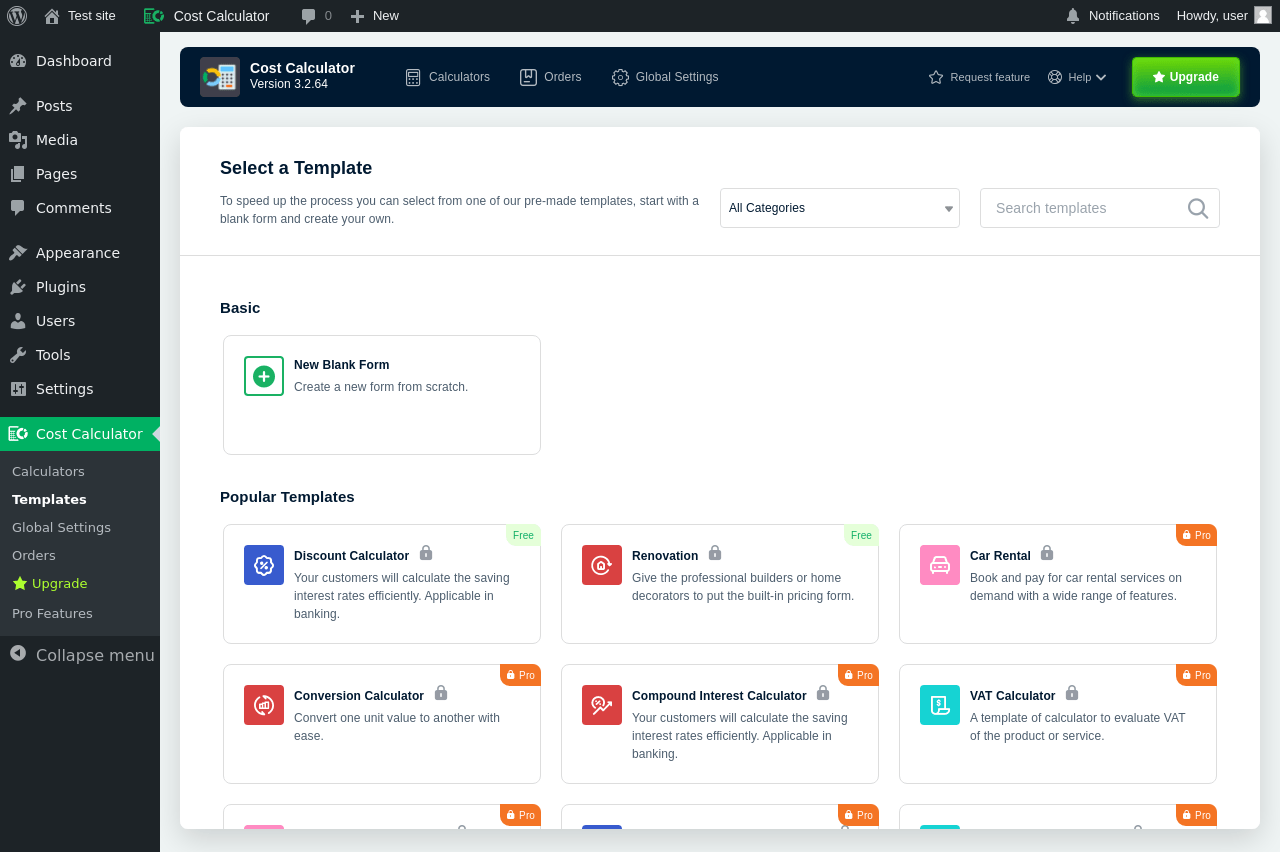Open the comments bubble icon
Viewport: 1280px width, 852px height.
[309, 16]
